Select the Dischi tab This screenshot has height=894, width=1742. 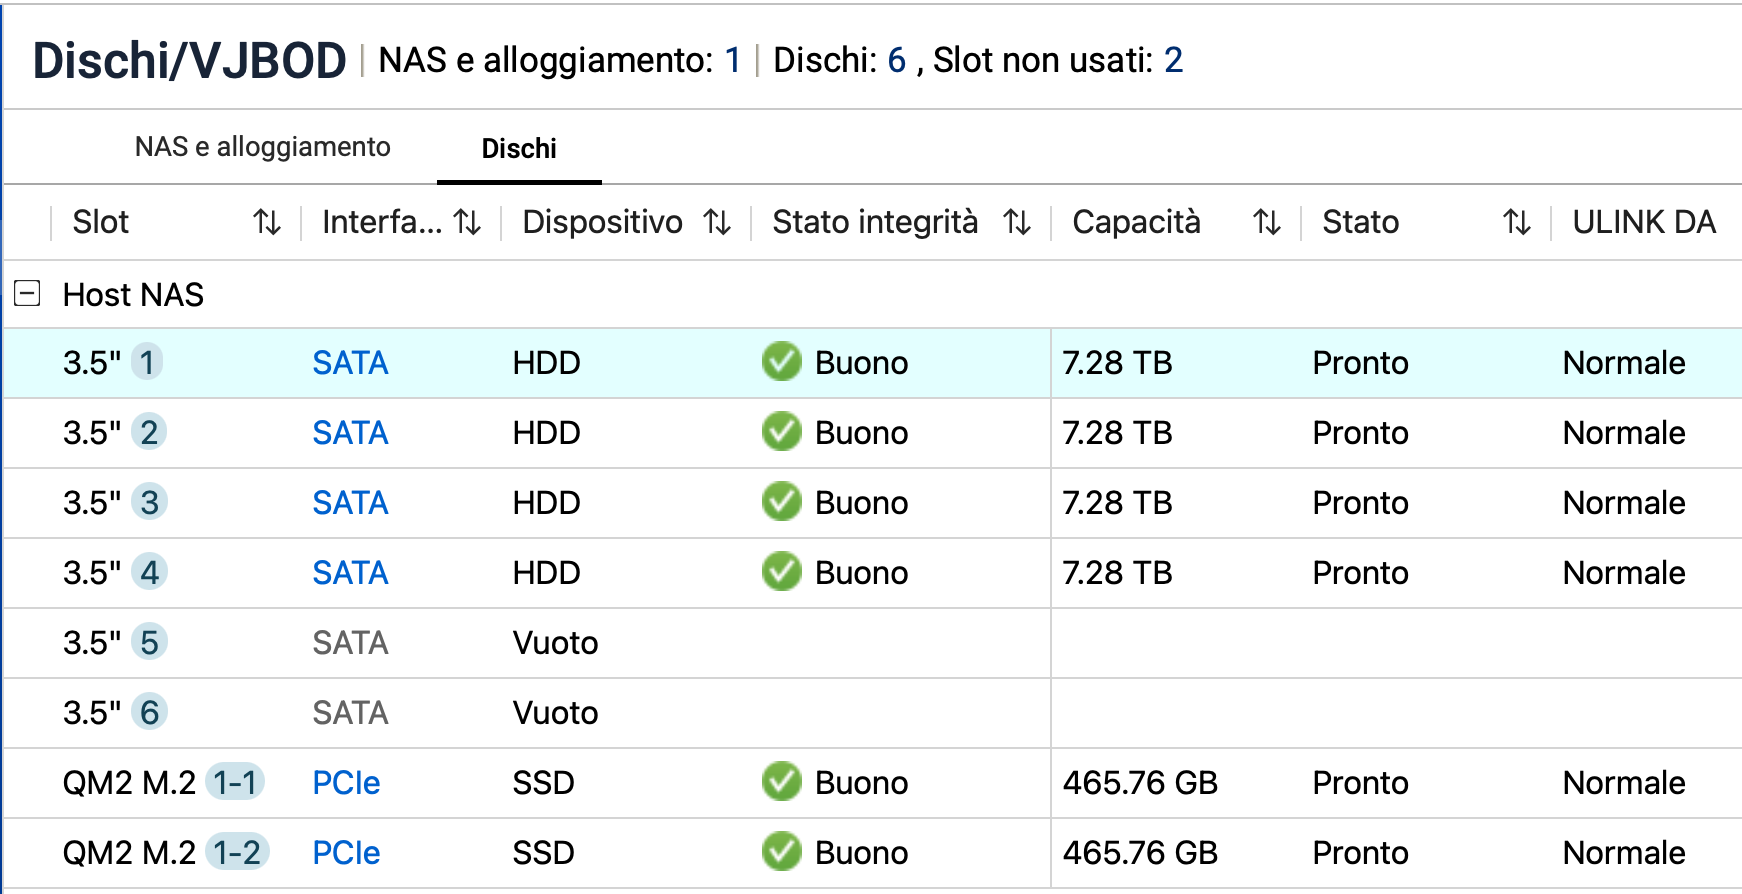[519, 149]
